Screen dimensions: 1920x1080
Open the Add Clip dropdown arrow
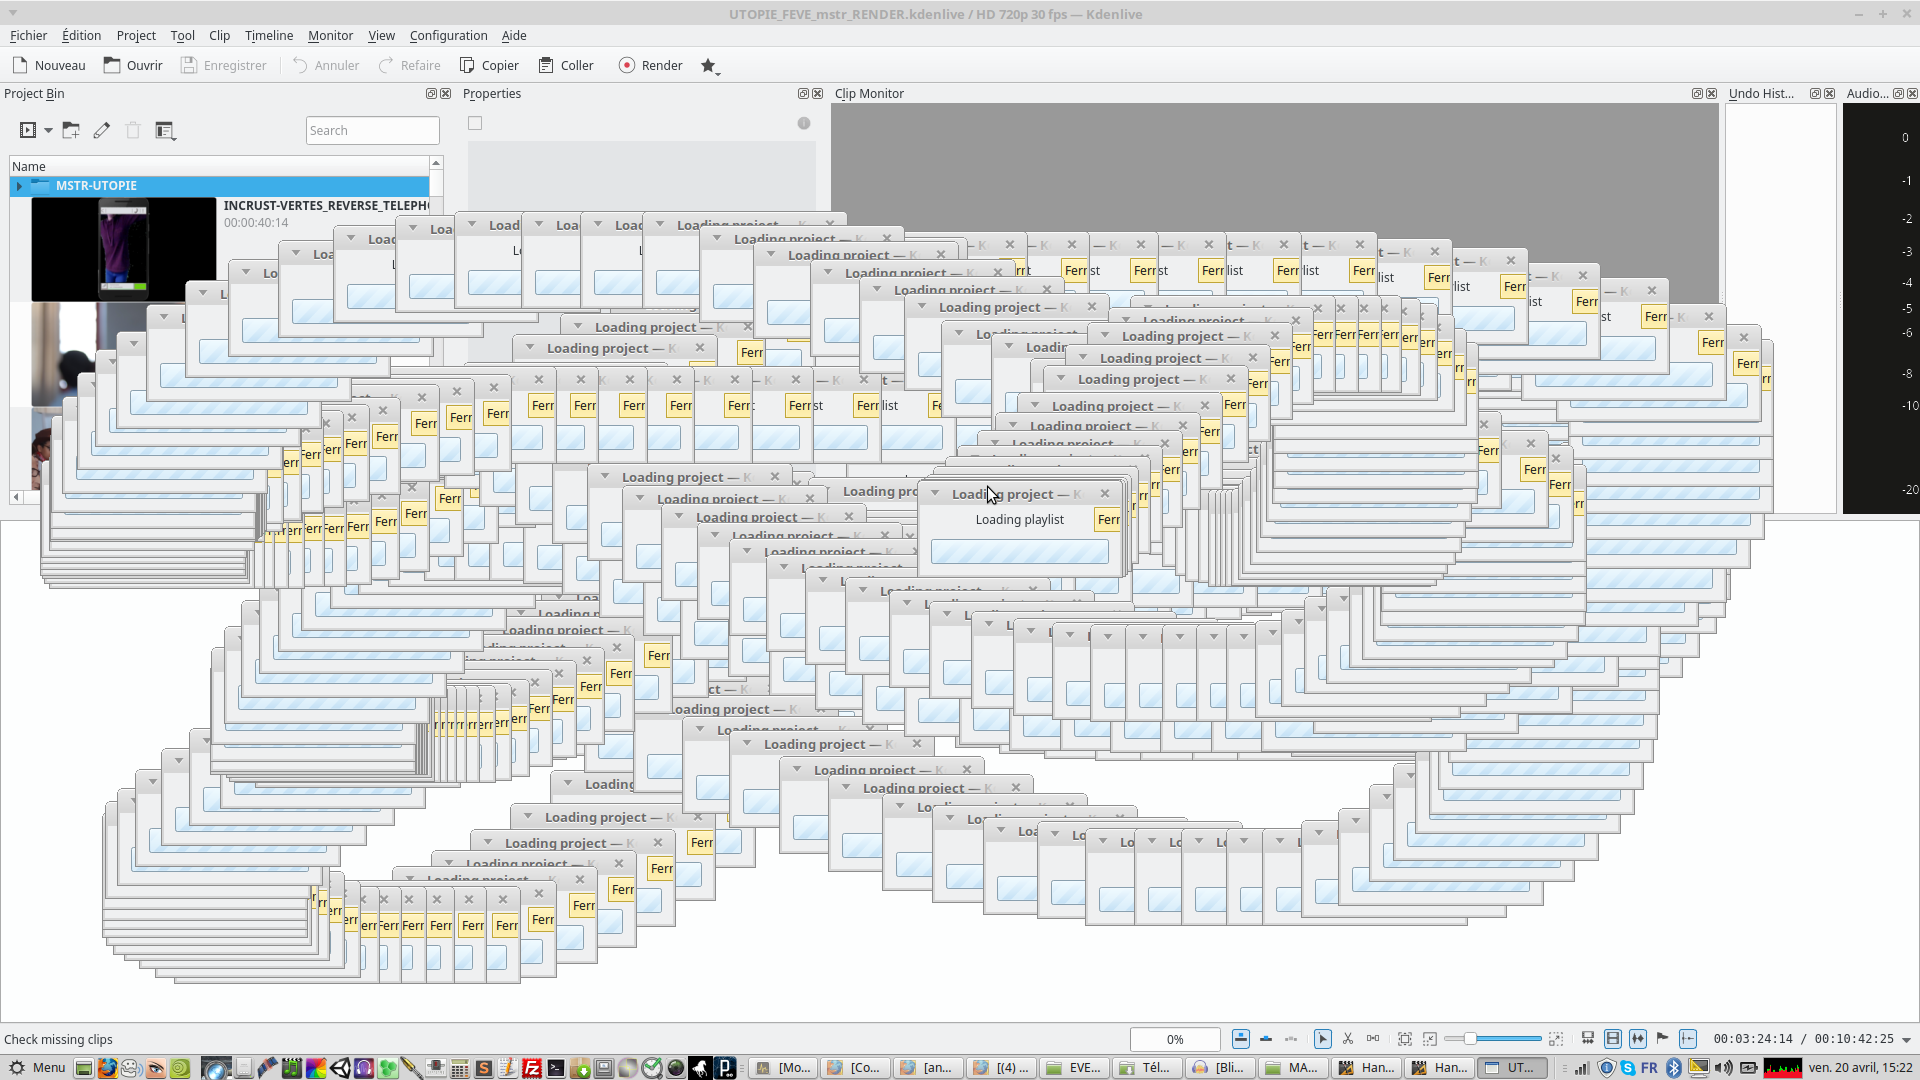coord(48,131)
